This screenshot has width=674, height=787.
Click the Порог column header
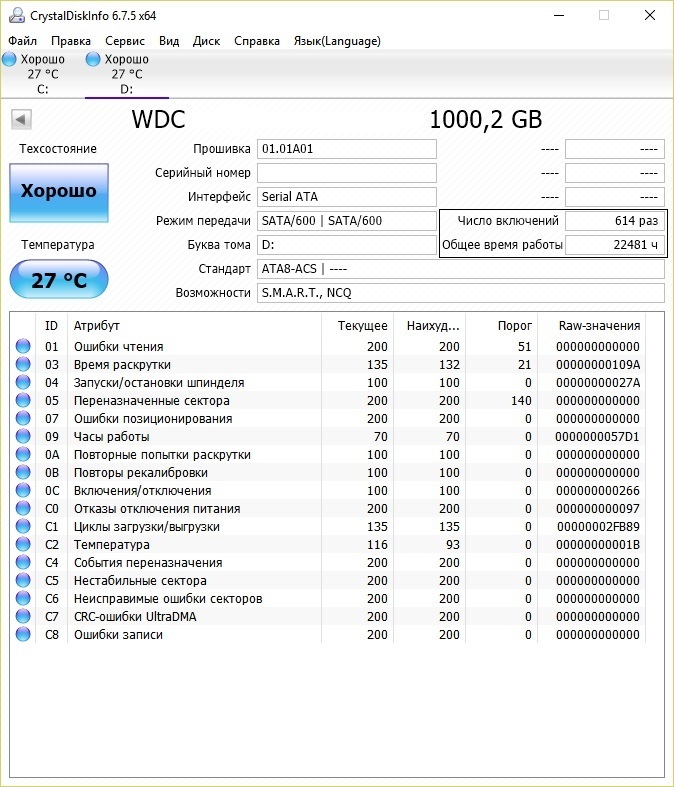point(501,326)
